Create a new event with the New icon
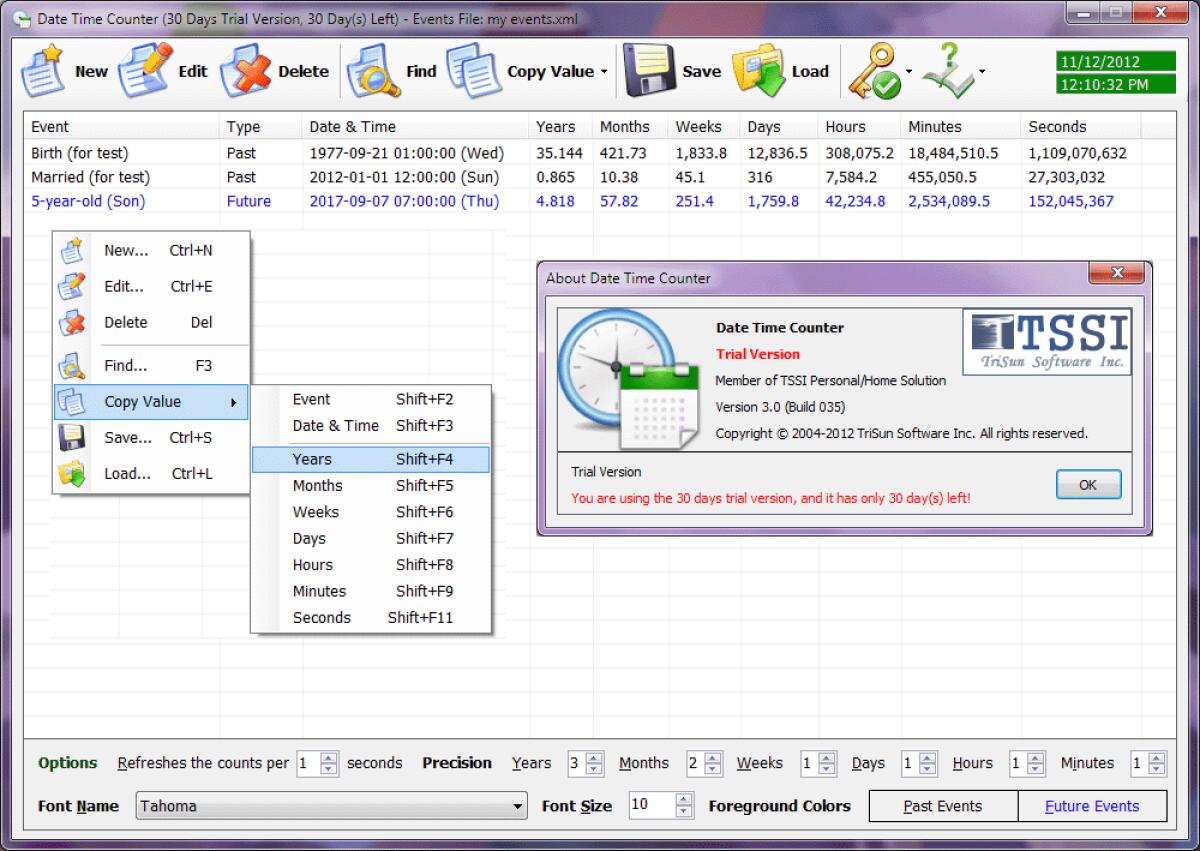 pos(44,70)
